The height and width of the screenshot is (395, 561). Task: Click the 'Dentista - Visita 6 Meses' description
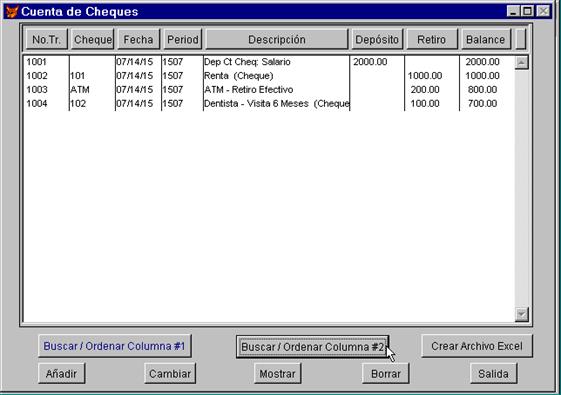click(256, 103)
